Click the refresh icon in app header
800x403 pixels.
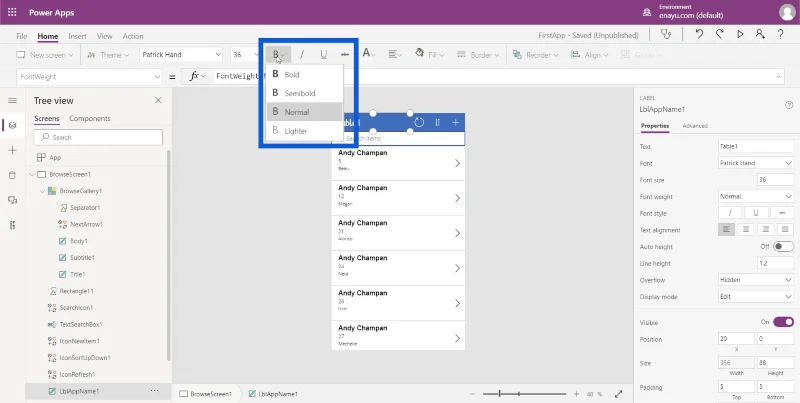419,122
